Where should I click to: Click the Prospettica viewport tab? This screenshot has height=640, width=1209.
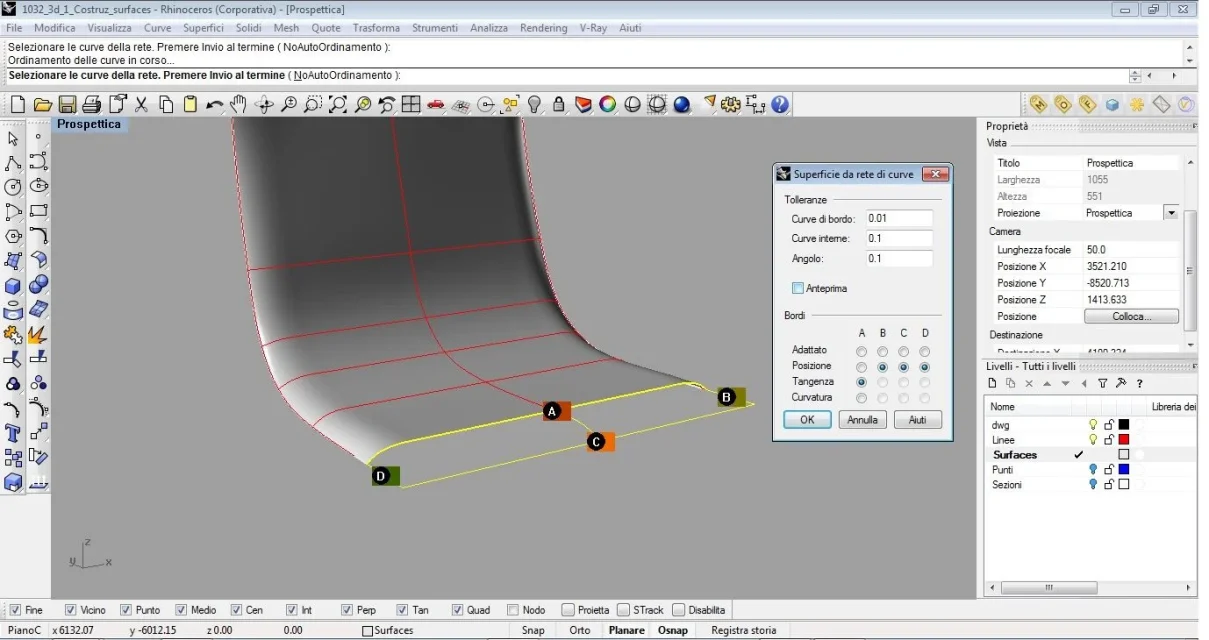click(x=89, y=125)
